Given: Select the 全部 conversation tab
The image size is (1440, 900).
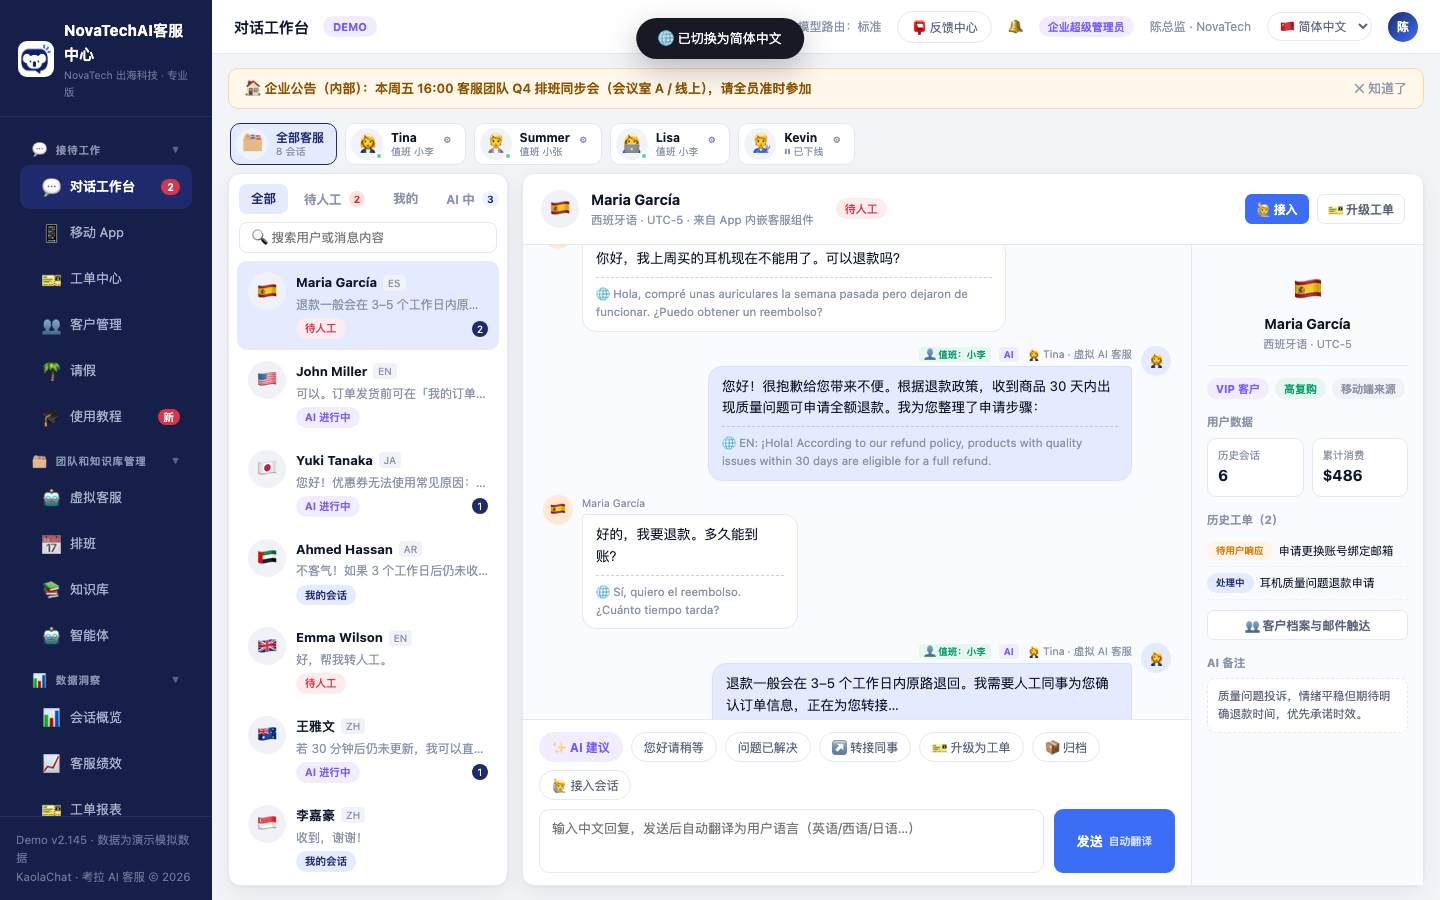Looking at the screenshot, I should coord(263,199).
